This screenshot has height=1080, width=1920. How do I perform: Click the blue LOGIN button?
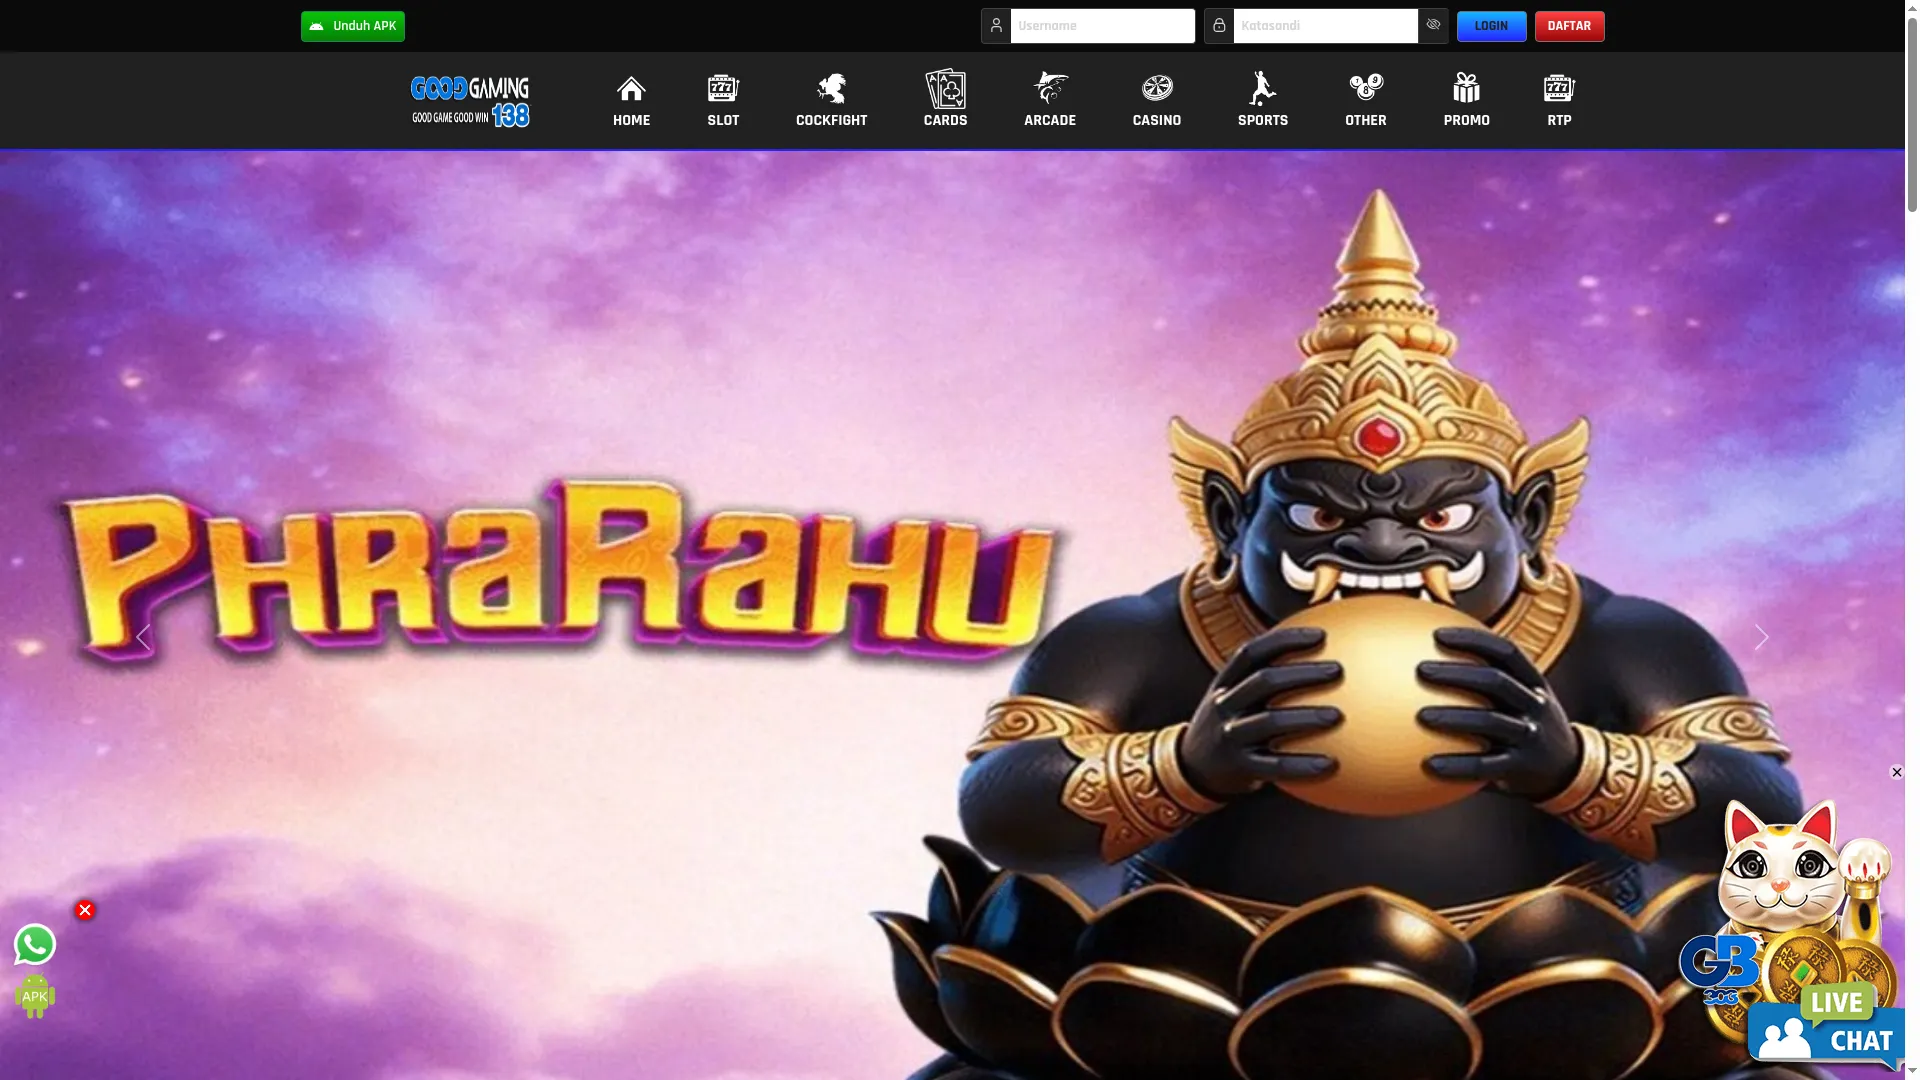click(x=1491, y=26)
